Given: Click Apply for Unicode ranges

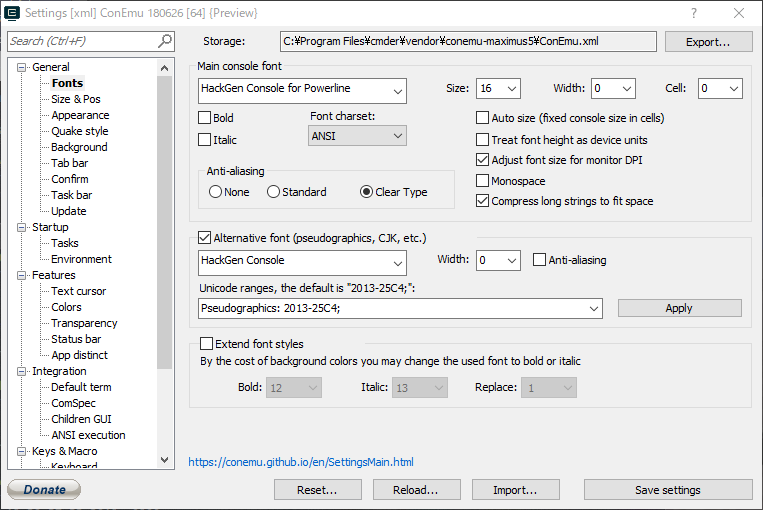Looking at the screenshot, I should [x=680, y=308].
